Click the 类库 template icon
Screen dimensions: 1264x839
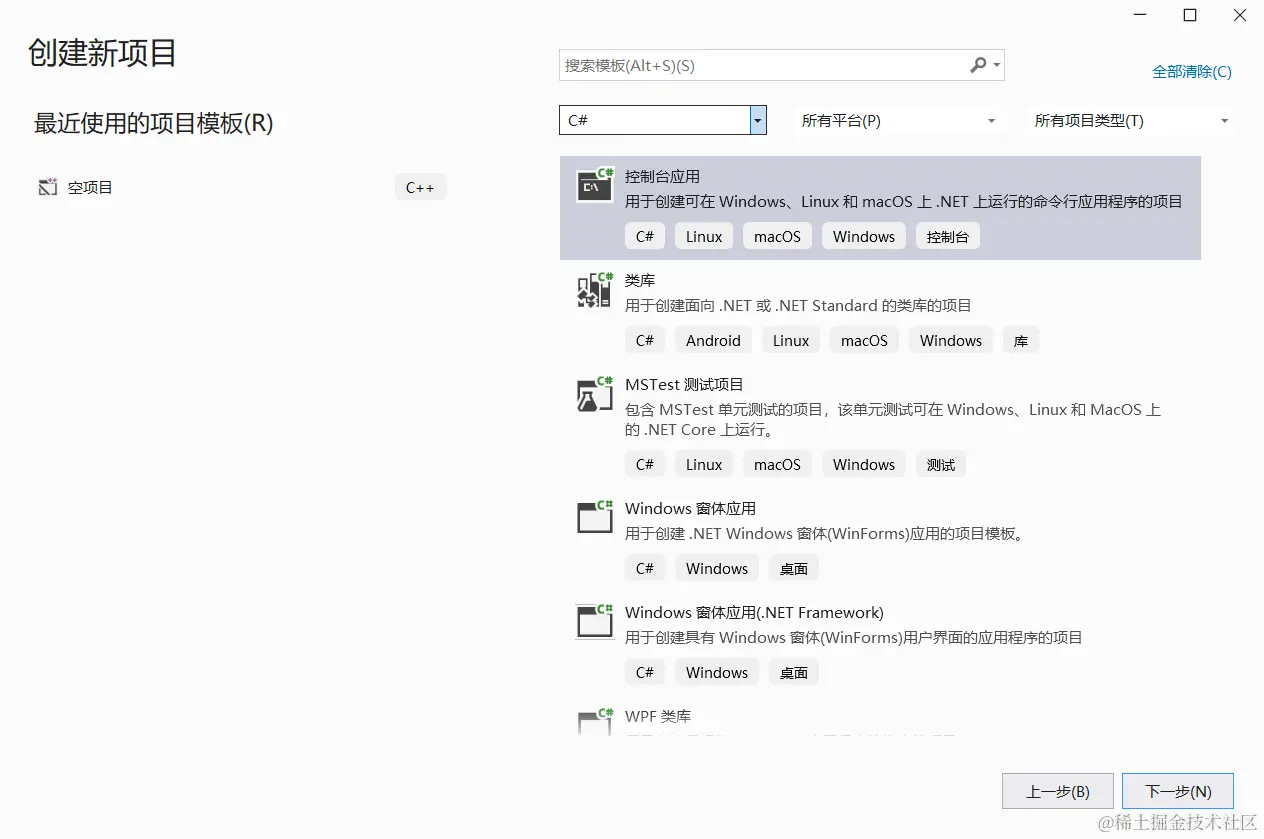pos(594,290)
